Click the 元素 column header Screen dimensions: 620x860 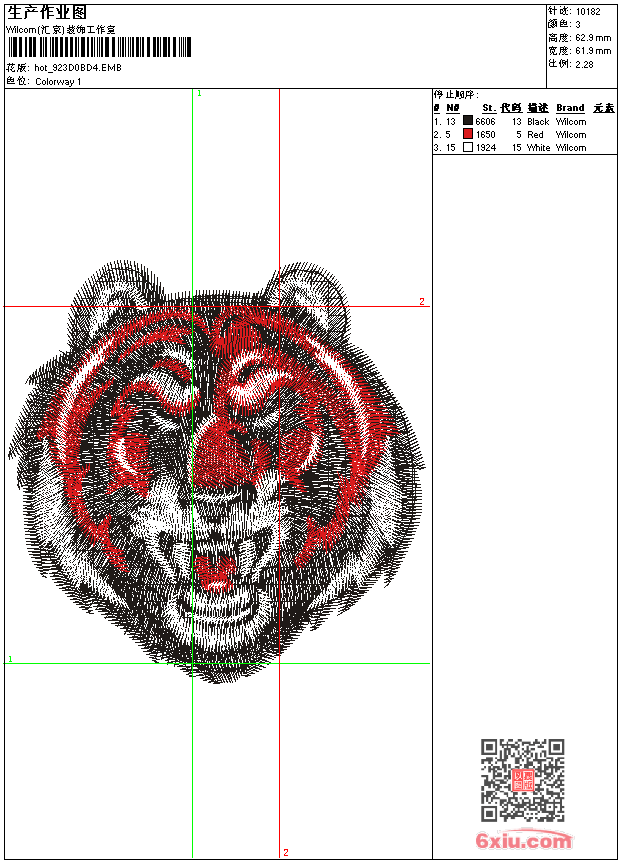coord(604,108)
